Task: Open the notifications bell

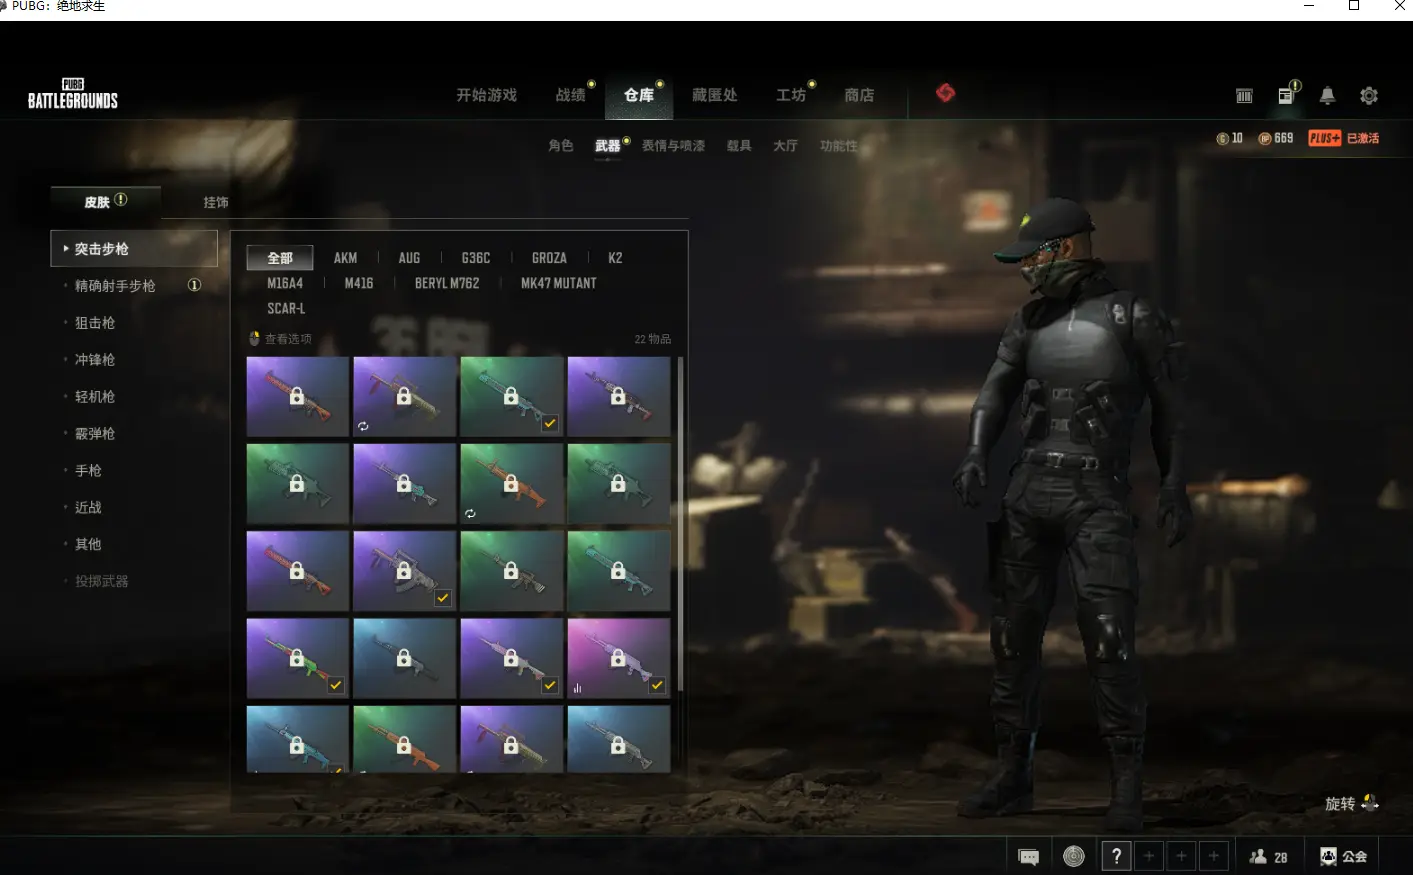Action: [x=1327, y=96]
